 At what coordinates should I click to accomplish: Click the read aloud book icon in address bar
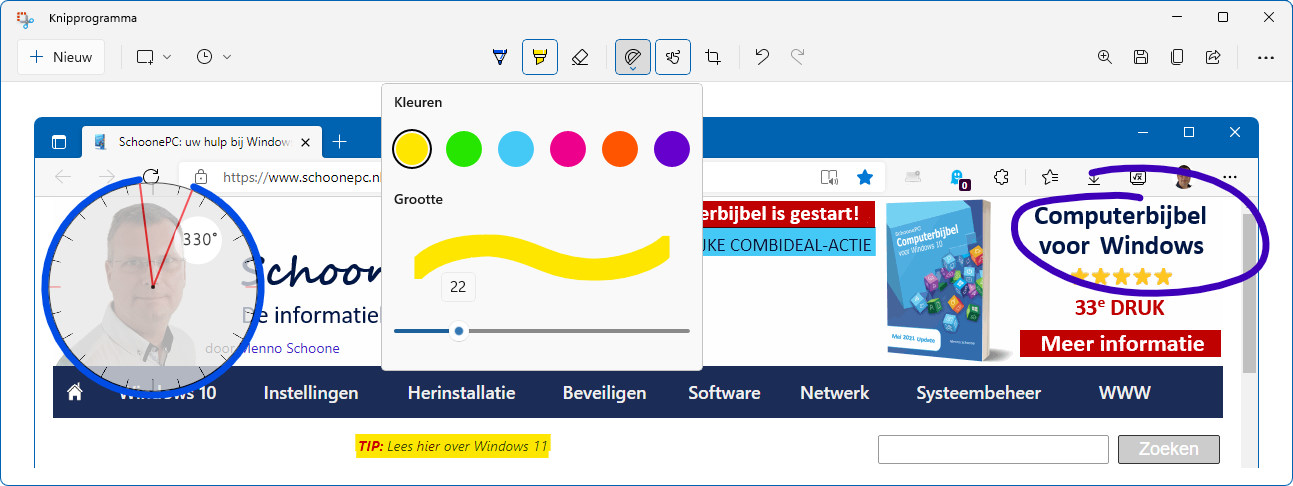[828, 177]
